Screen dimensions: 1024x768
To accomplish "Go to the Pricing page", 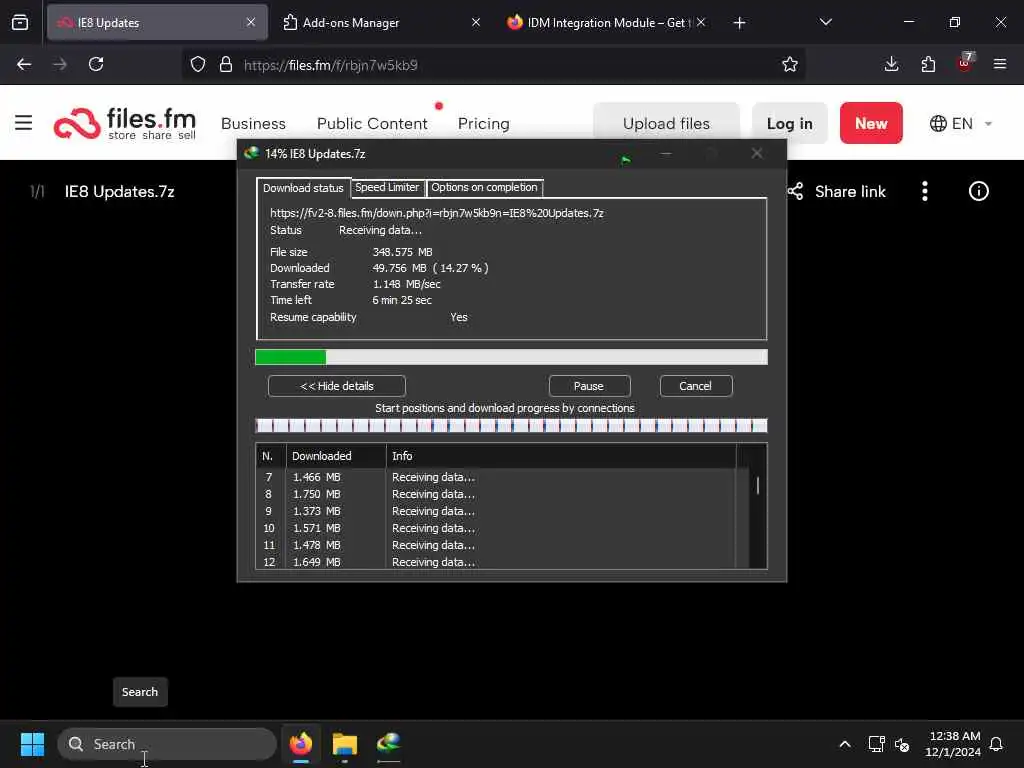I will click(483, 123).
